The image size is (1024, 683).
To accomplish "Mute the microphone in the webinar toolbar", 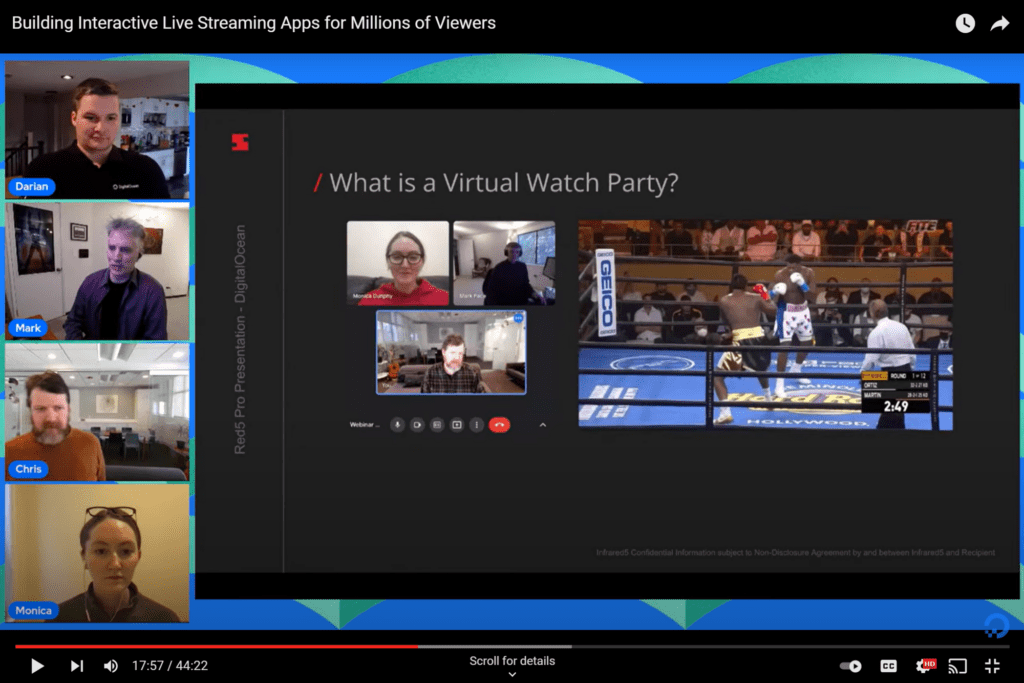I will coord(397,424).
